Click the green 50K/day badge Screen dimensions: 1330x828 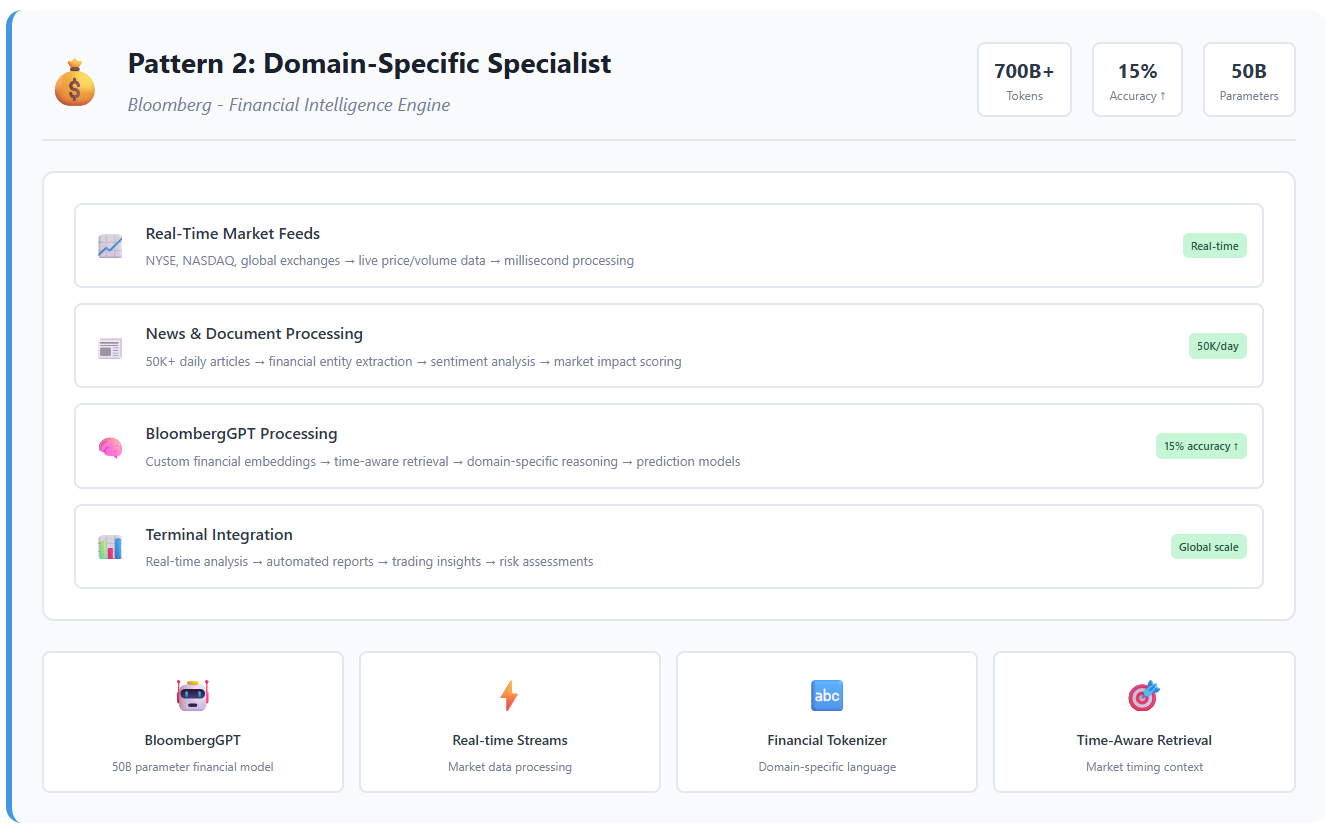1217,346
